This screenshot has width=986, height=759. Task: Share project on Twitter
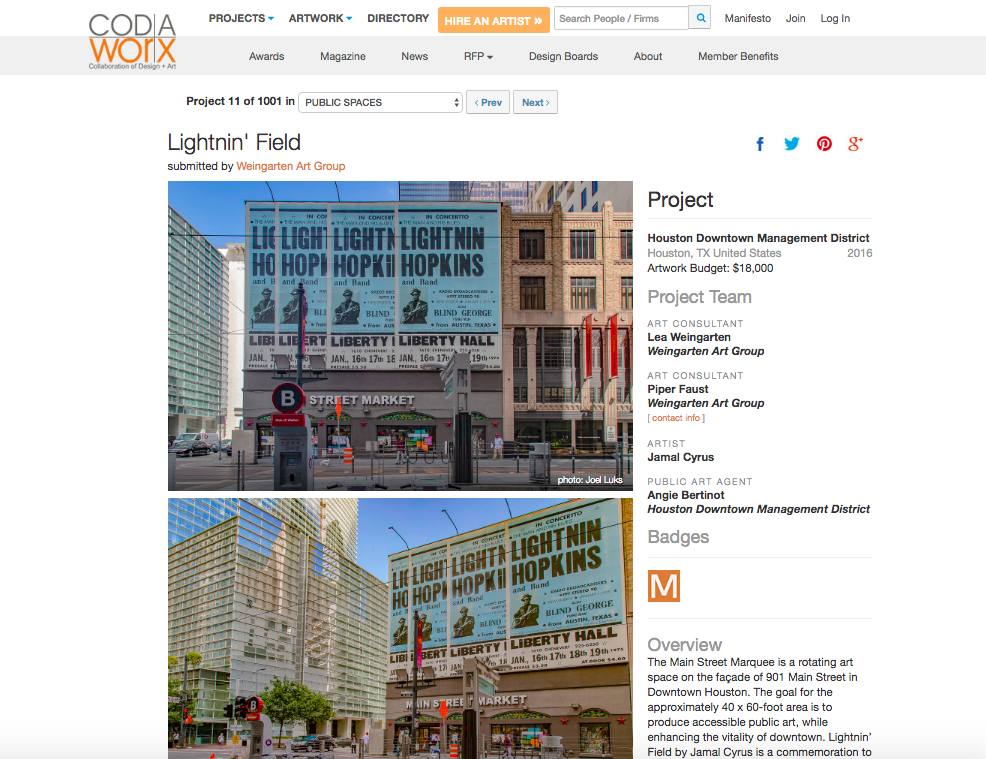(x=792, y=144)
